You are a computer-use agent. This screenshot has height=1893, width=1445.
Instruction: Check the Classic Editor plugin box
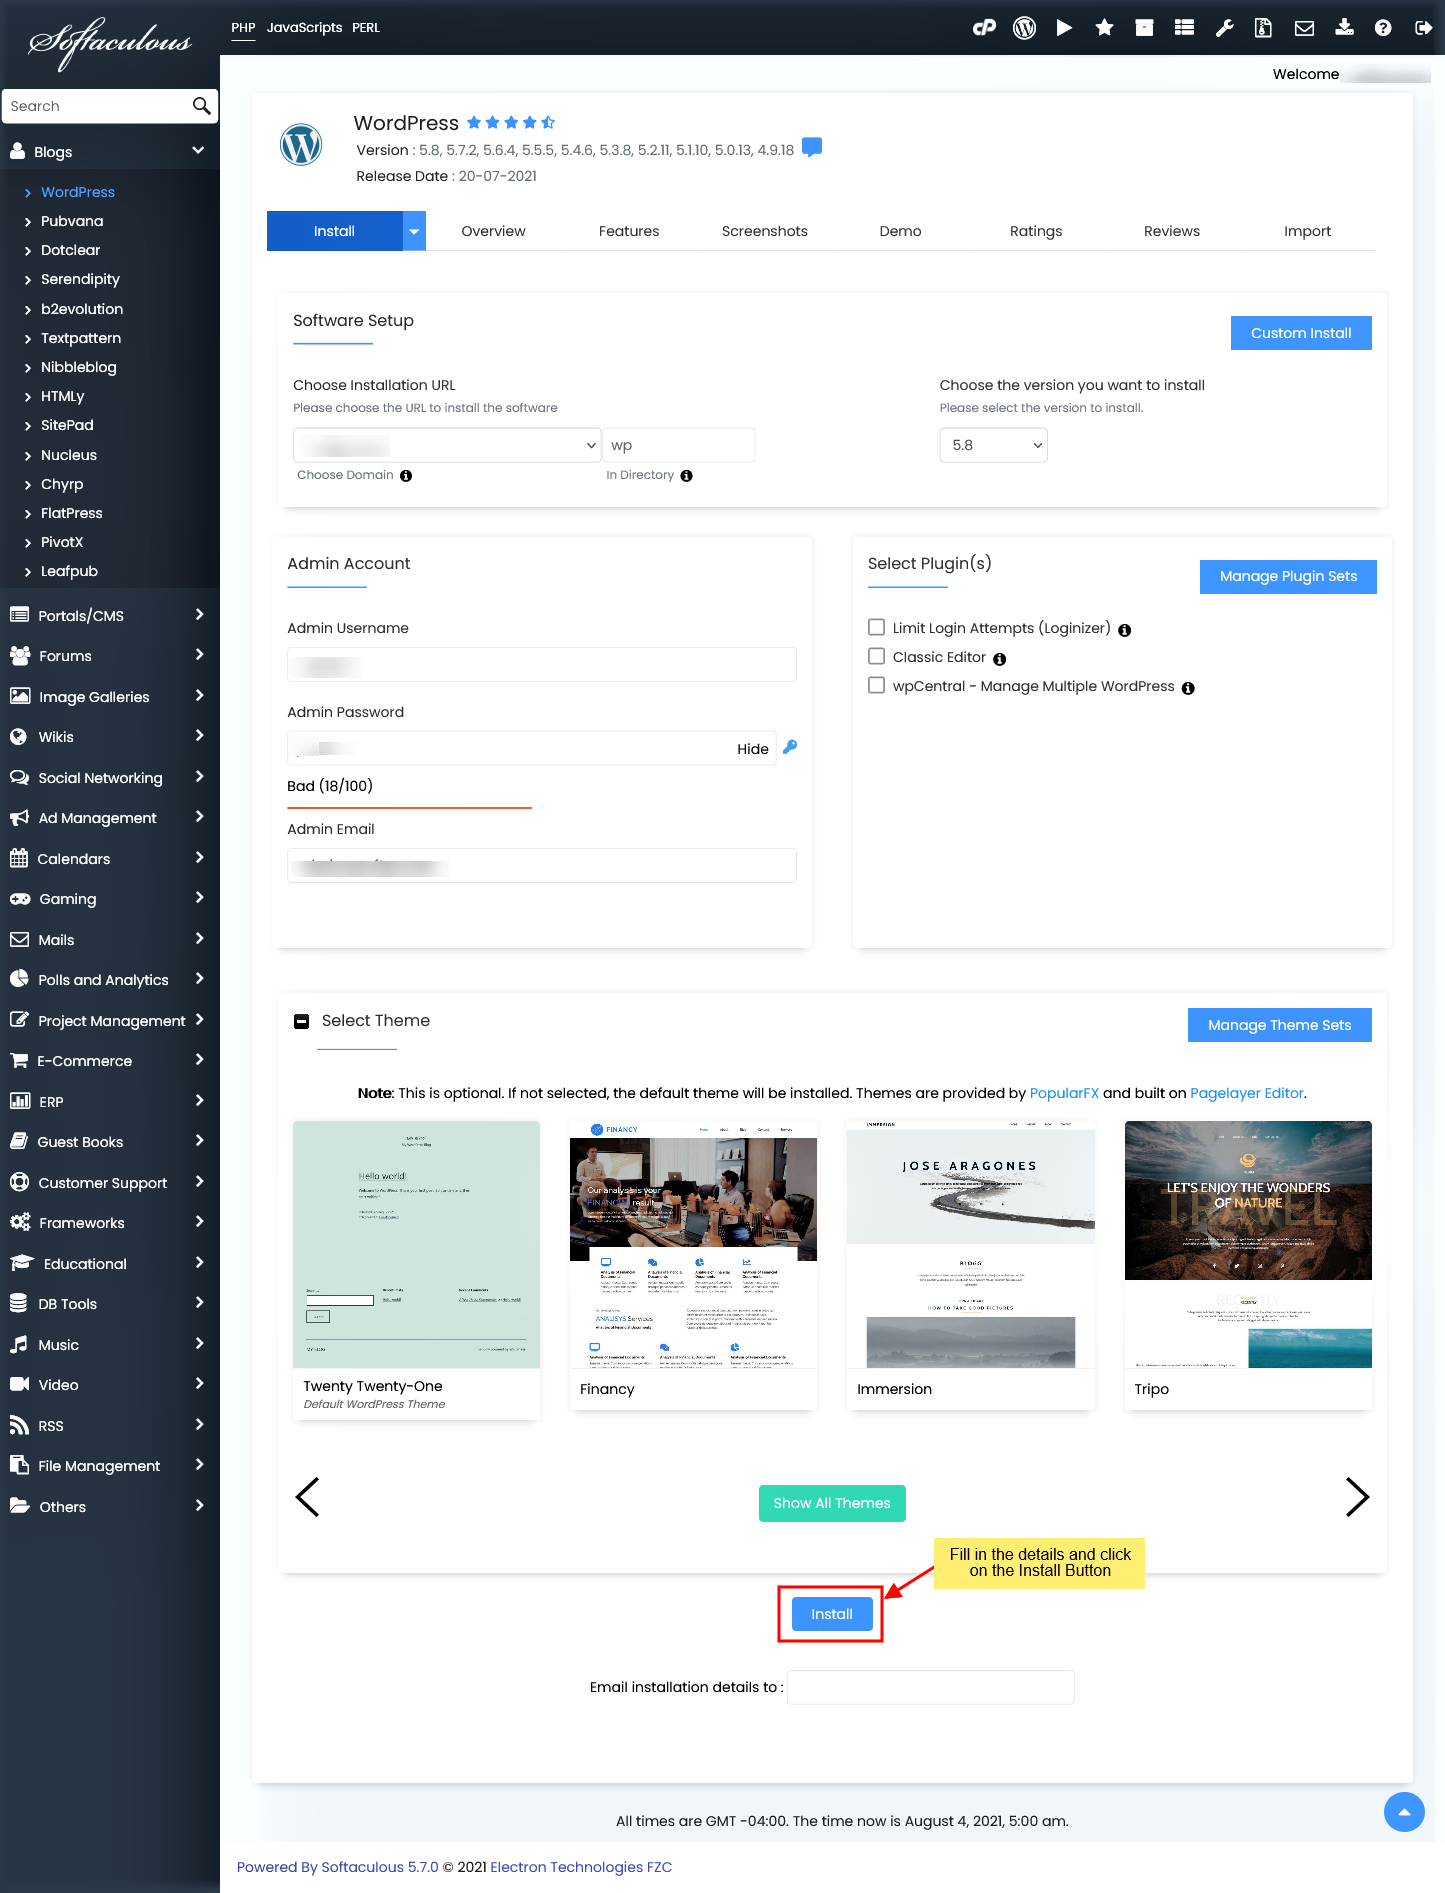coord(876,656)
